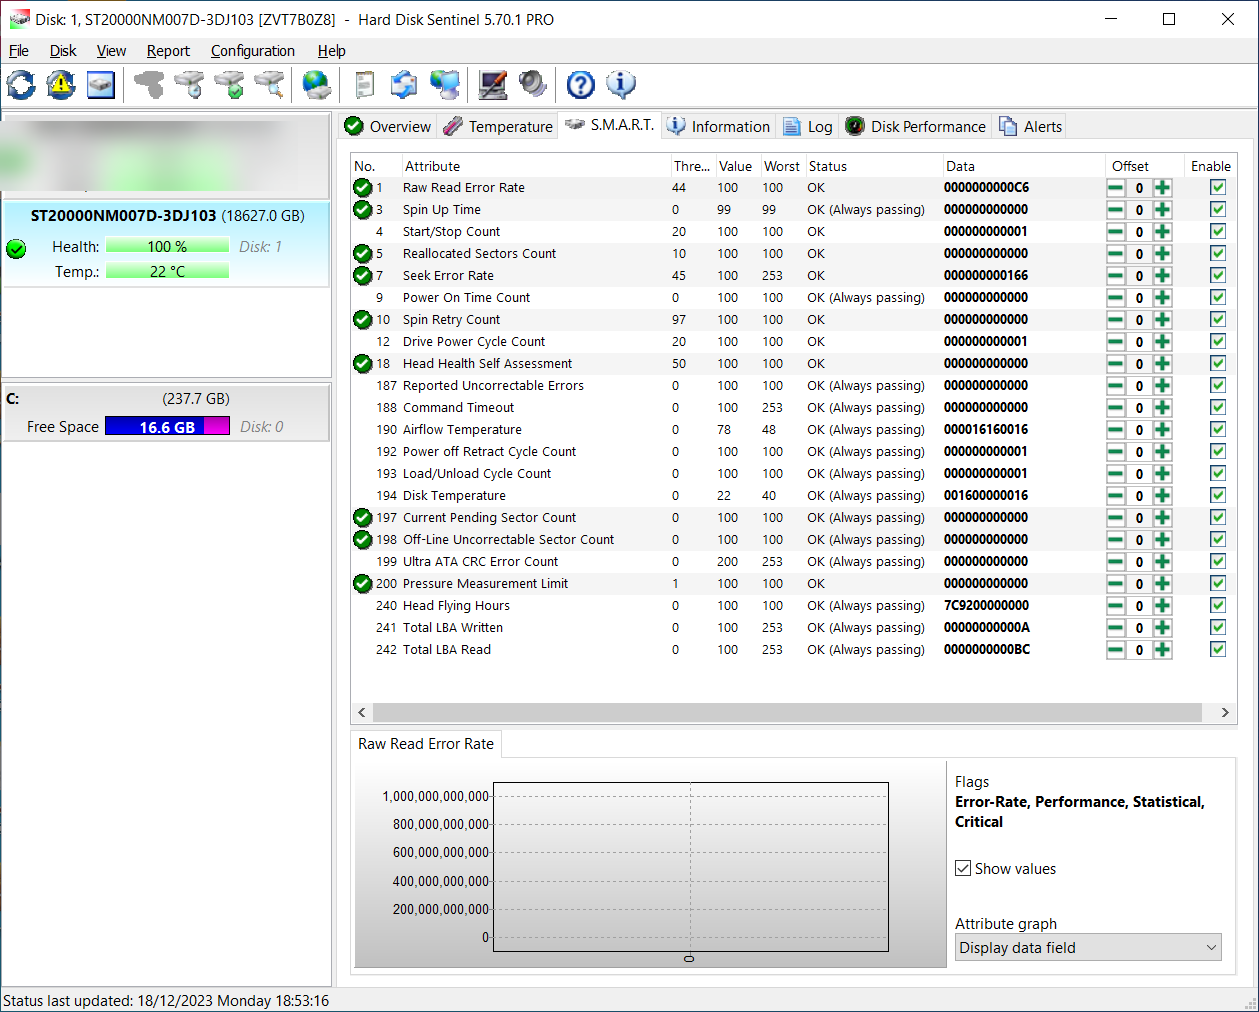Click the blue info bubble toolbar icon
The height and width of the screenshot is (1012, 1259).
tap(621, 85)
